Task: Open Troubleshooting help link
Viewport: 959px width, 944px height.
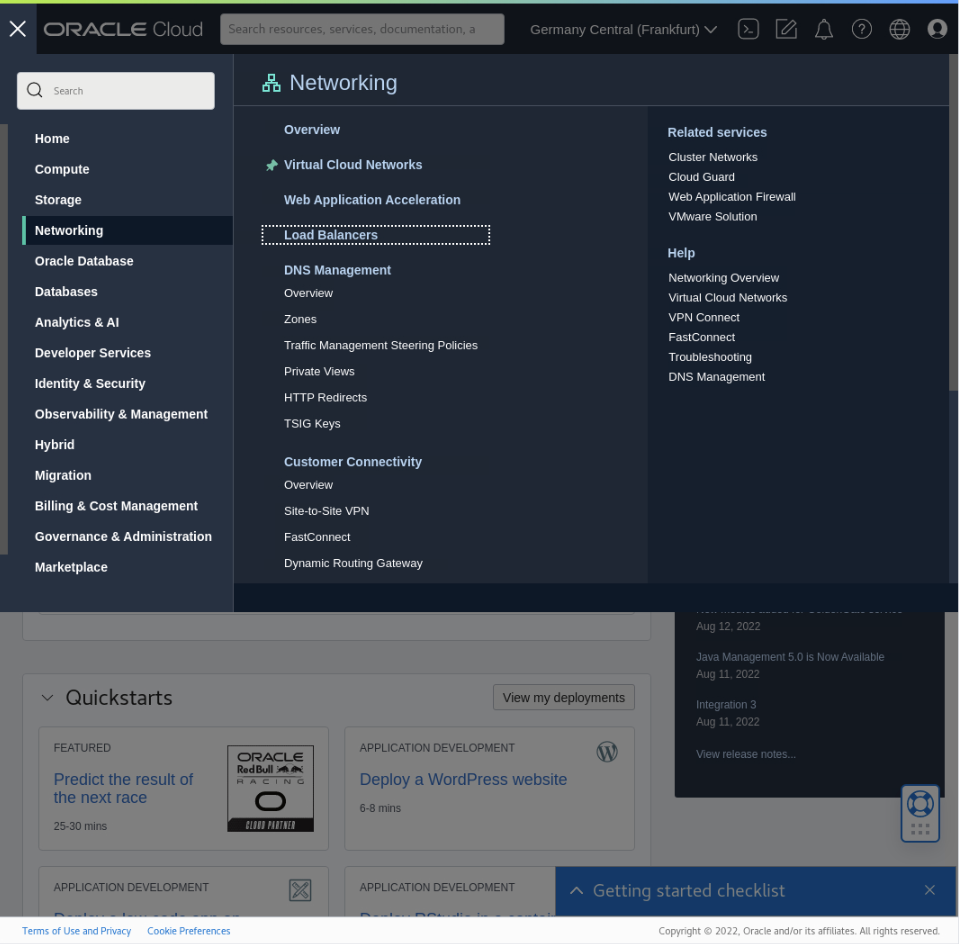Action: tap(709, 357)
